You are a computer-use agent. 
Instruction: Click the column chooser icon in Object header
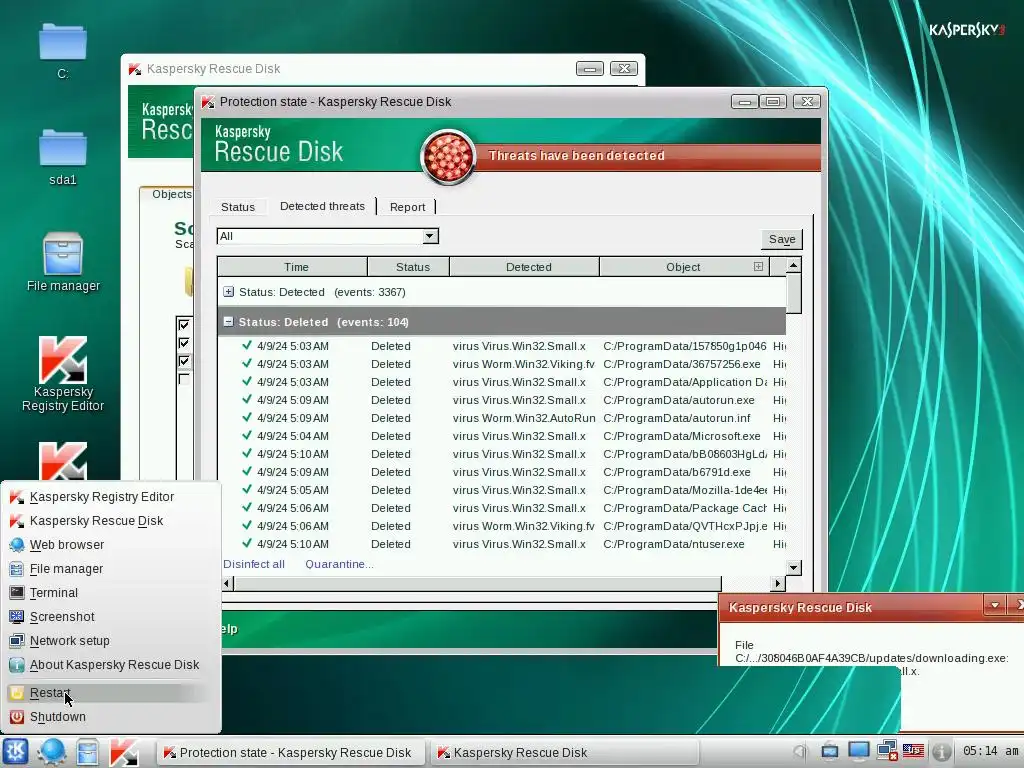click(x=758, y=266)
